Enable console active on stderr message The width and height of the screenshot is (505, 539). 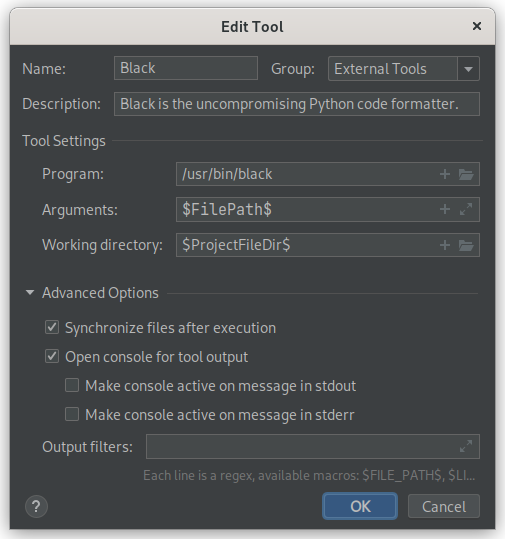[x=72, y=414]
